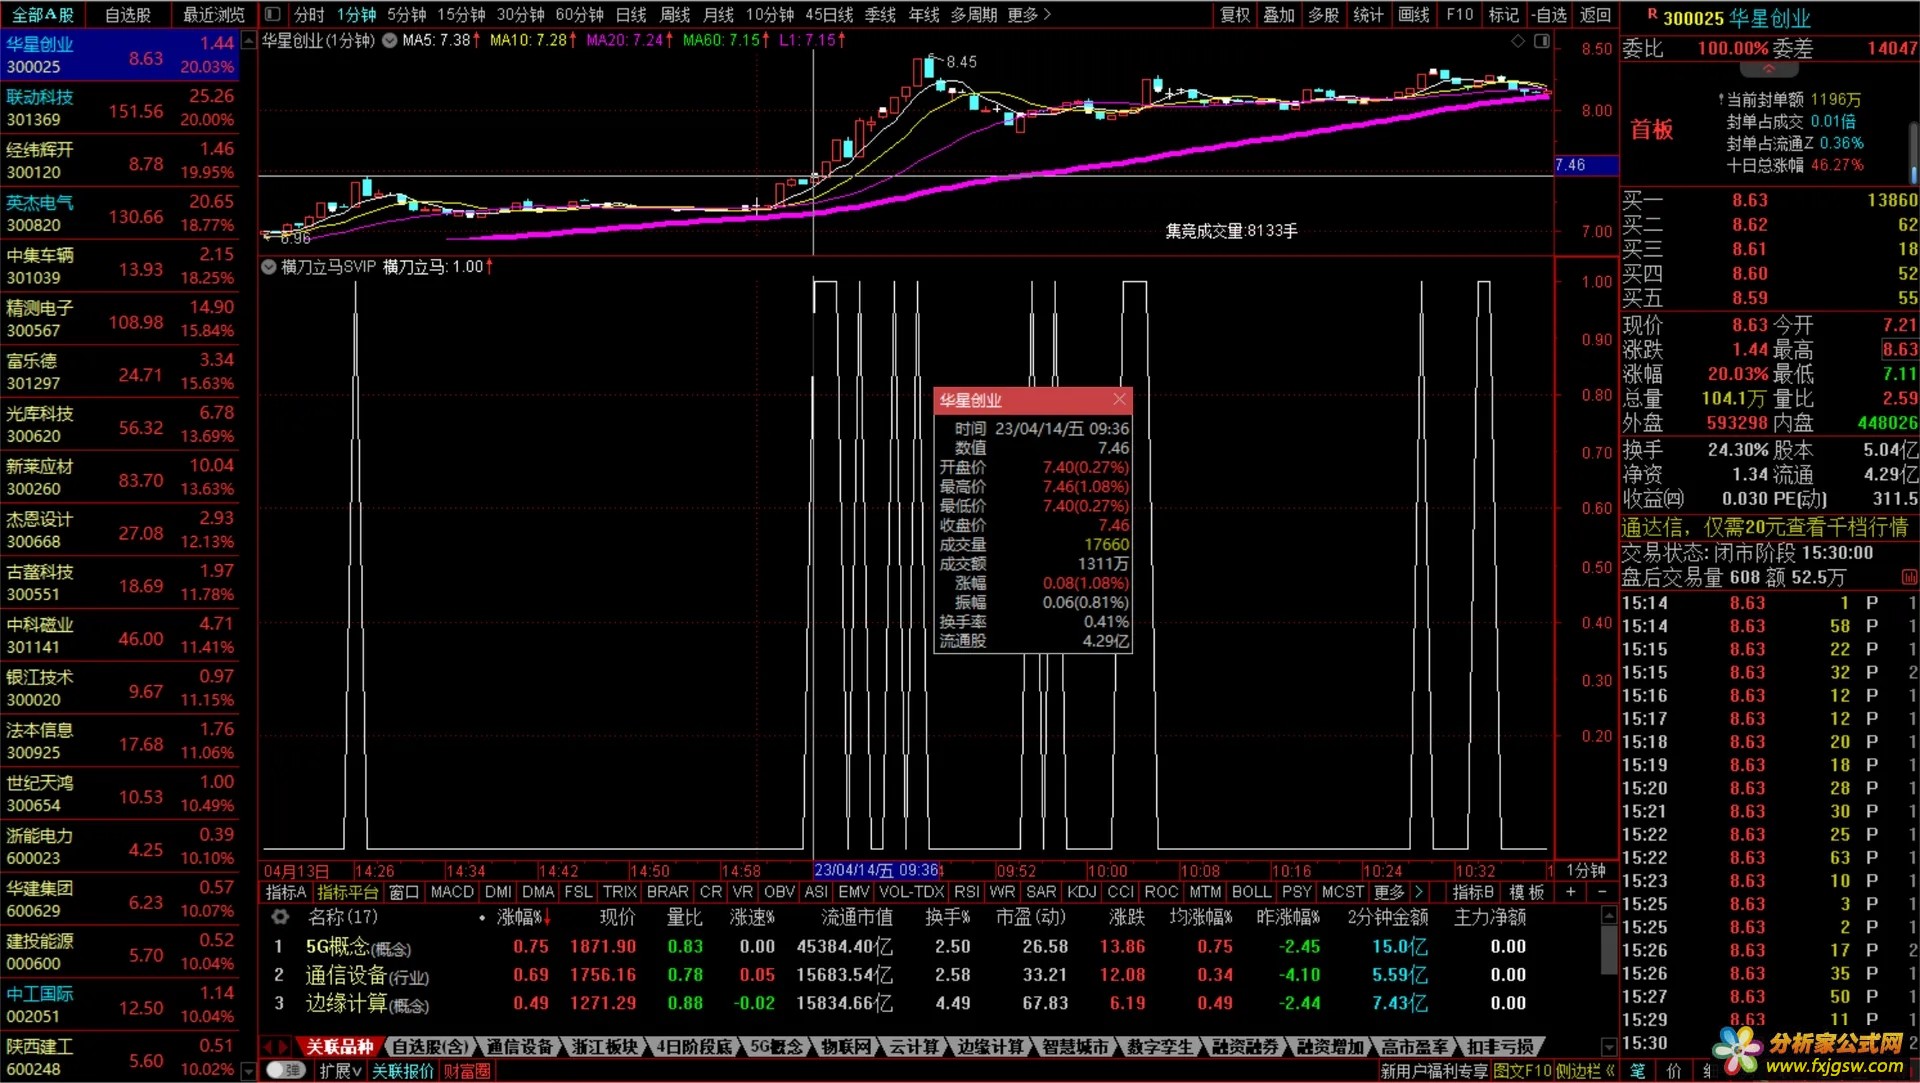This screenshot has height=1083, width=1920.
Task: Close the 华星创业 data popup
Action: point(1119,399)
